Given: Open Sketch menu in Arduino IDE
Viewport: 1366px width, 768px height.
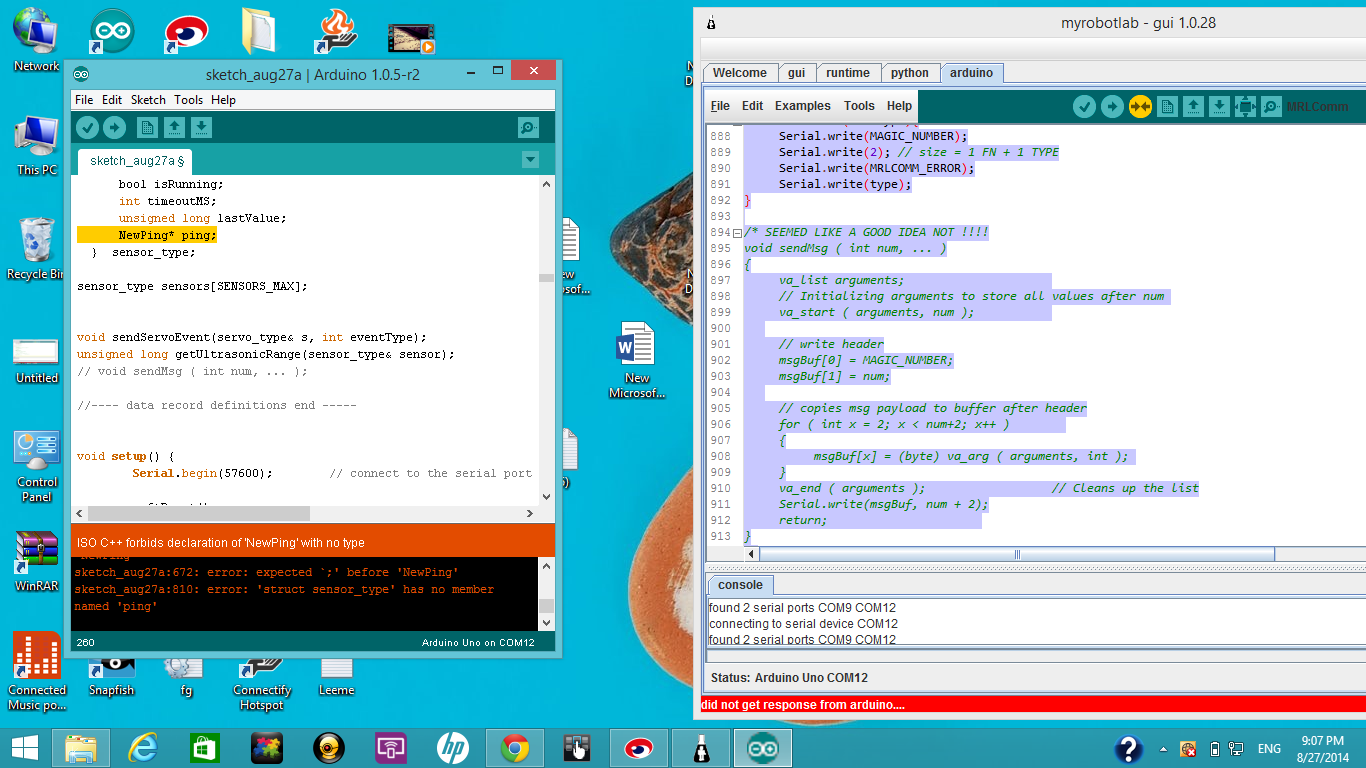Looking at the screenshot, I should pyautogui.click(x=148, y=100).
